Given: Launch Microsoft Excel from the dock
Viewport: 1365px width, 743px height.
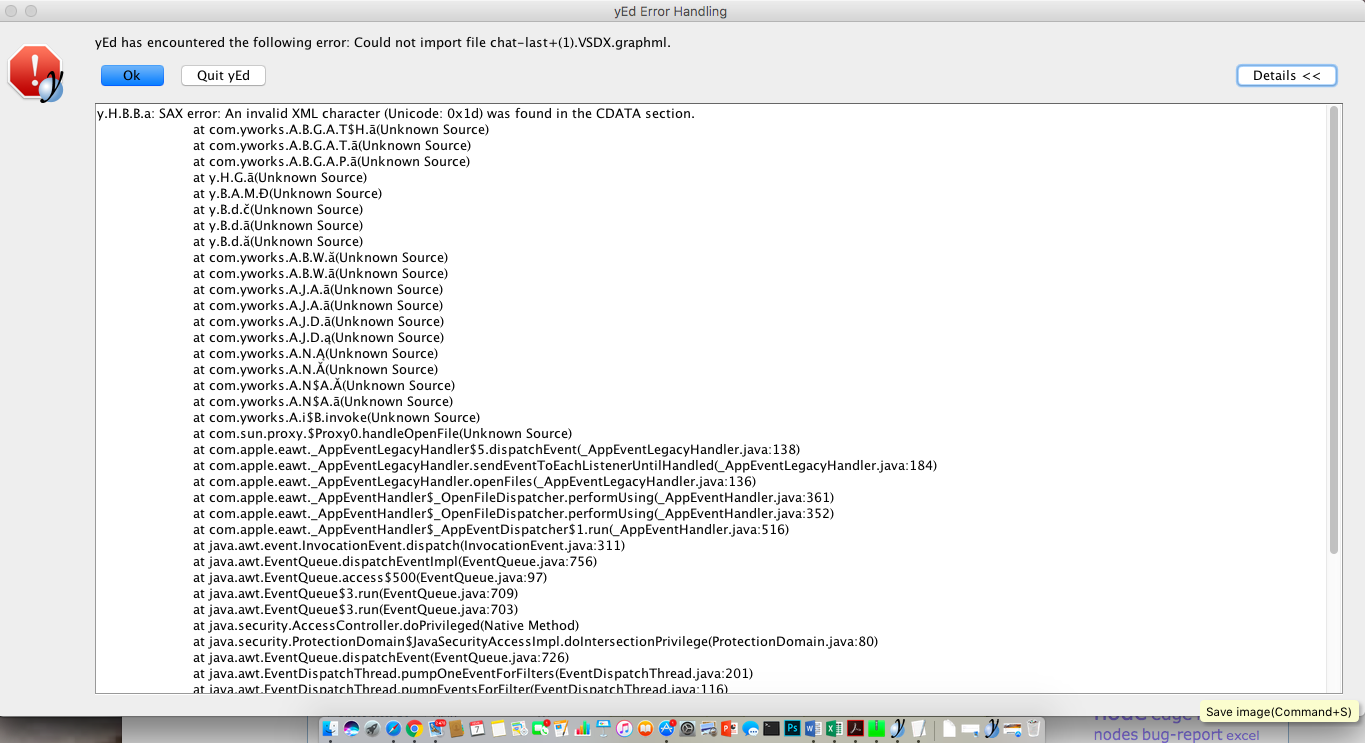Looking at the screenshot, I should tap(834, 729).
